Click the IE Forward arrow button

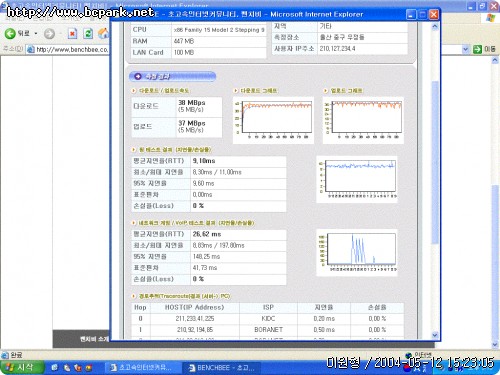pyautogui.click(x=49, y=33)
